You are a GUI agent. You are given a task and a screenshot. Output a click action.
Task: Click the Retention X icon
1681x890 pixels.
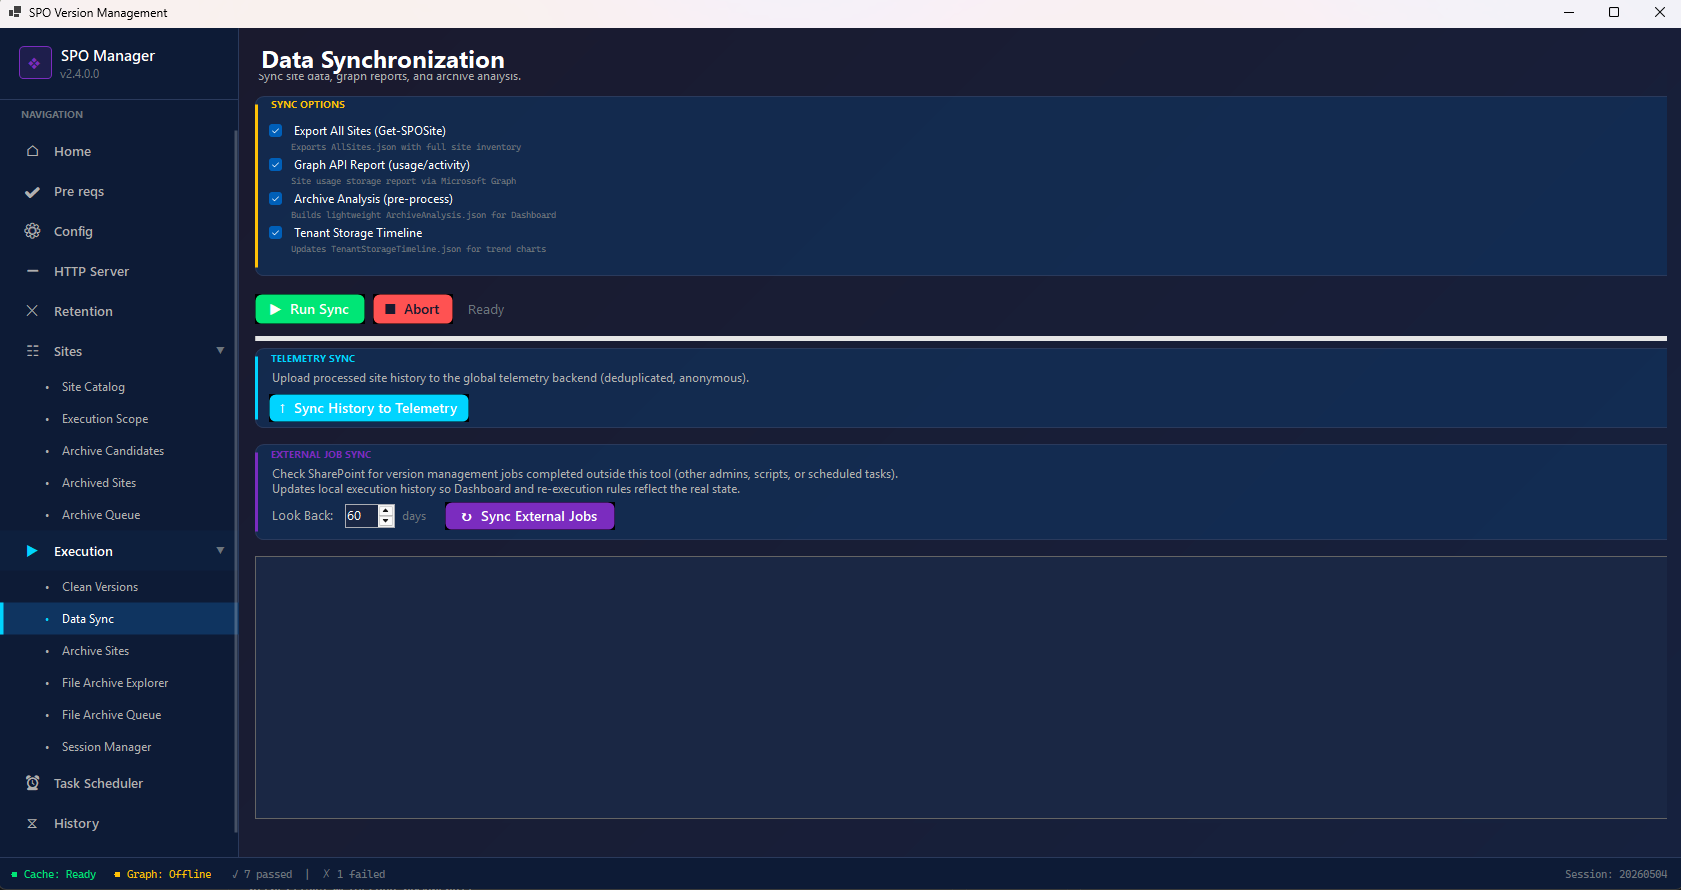pyautogui.click(x=32, y=311)
